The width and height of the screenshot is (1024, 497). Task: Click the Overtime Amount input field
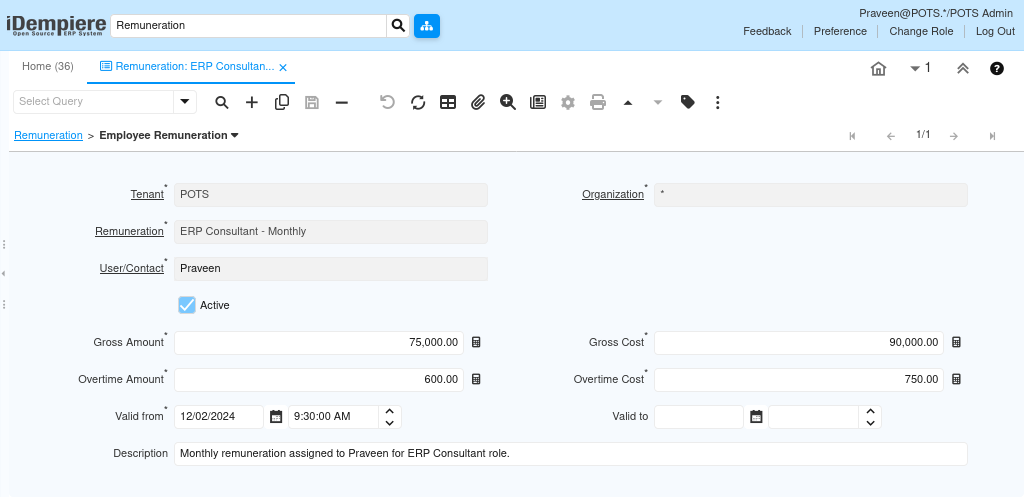click(319, 380)
